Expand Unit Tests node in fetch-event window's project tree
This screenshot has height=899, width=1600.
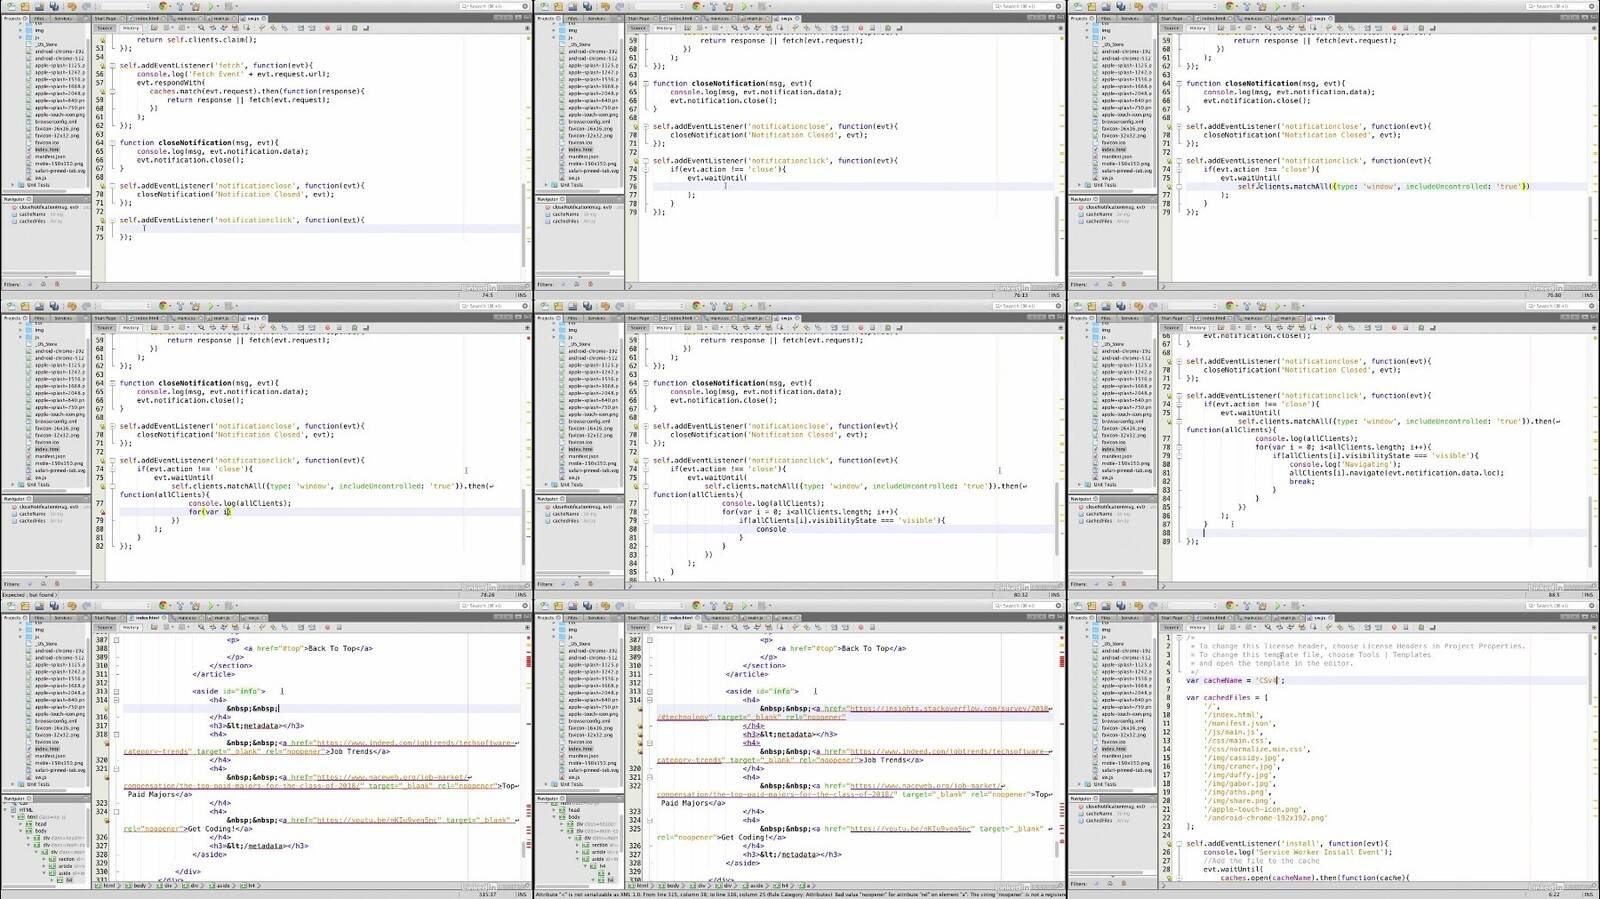[x=13, y=185]
